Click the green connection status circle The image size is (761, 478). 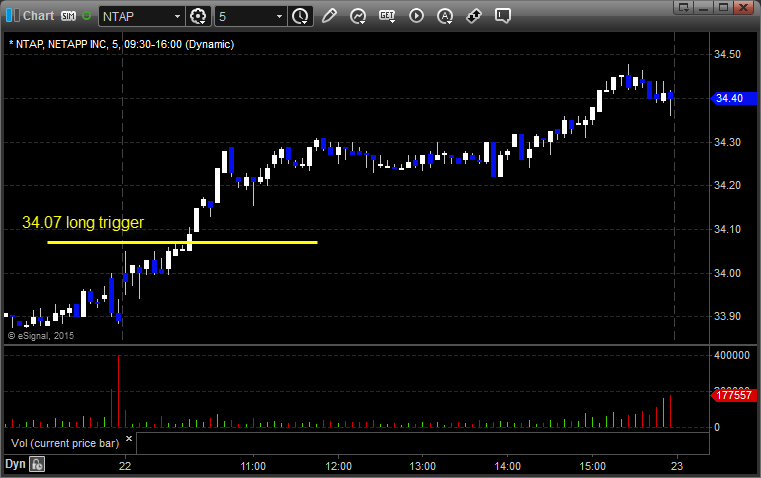[x=86, y=16]
